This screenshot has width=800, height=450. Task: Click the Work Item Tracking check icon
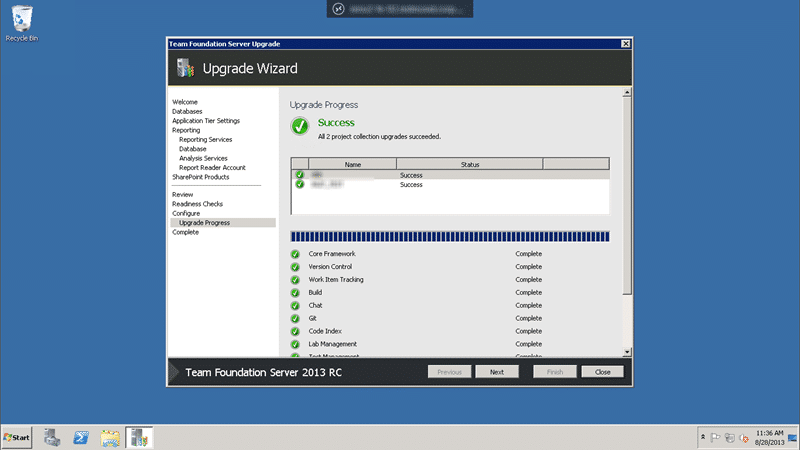tap(295, 280)
